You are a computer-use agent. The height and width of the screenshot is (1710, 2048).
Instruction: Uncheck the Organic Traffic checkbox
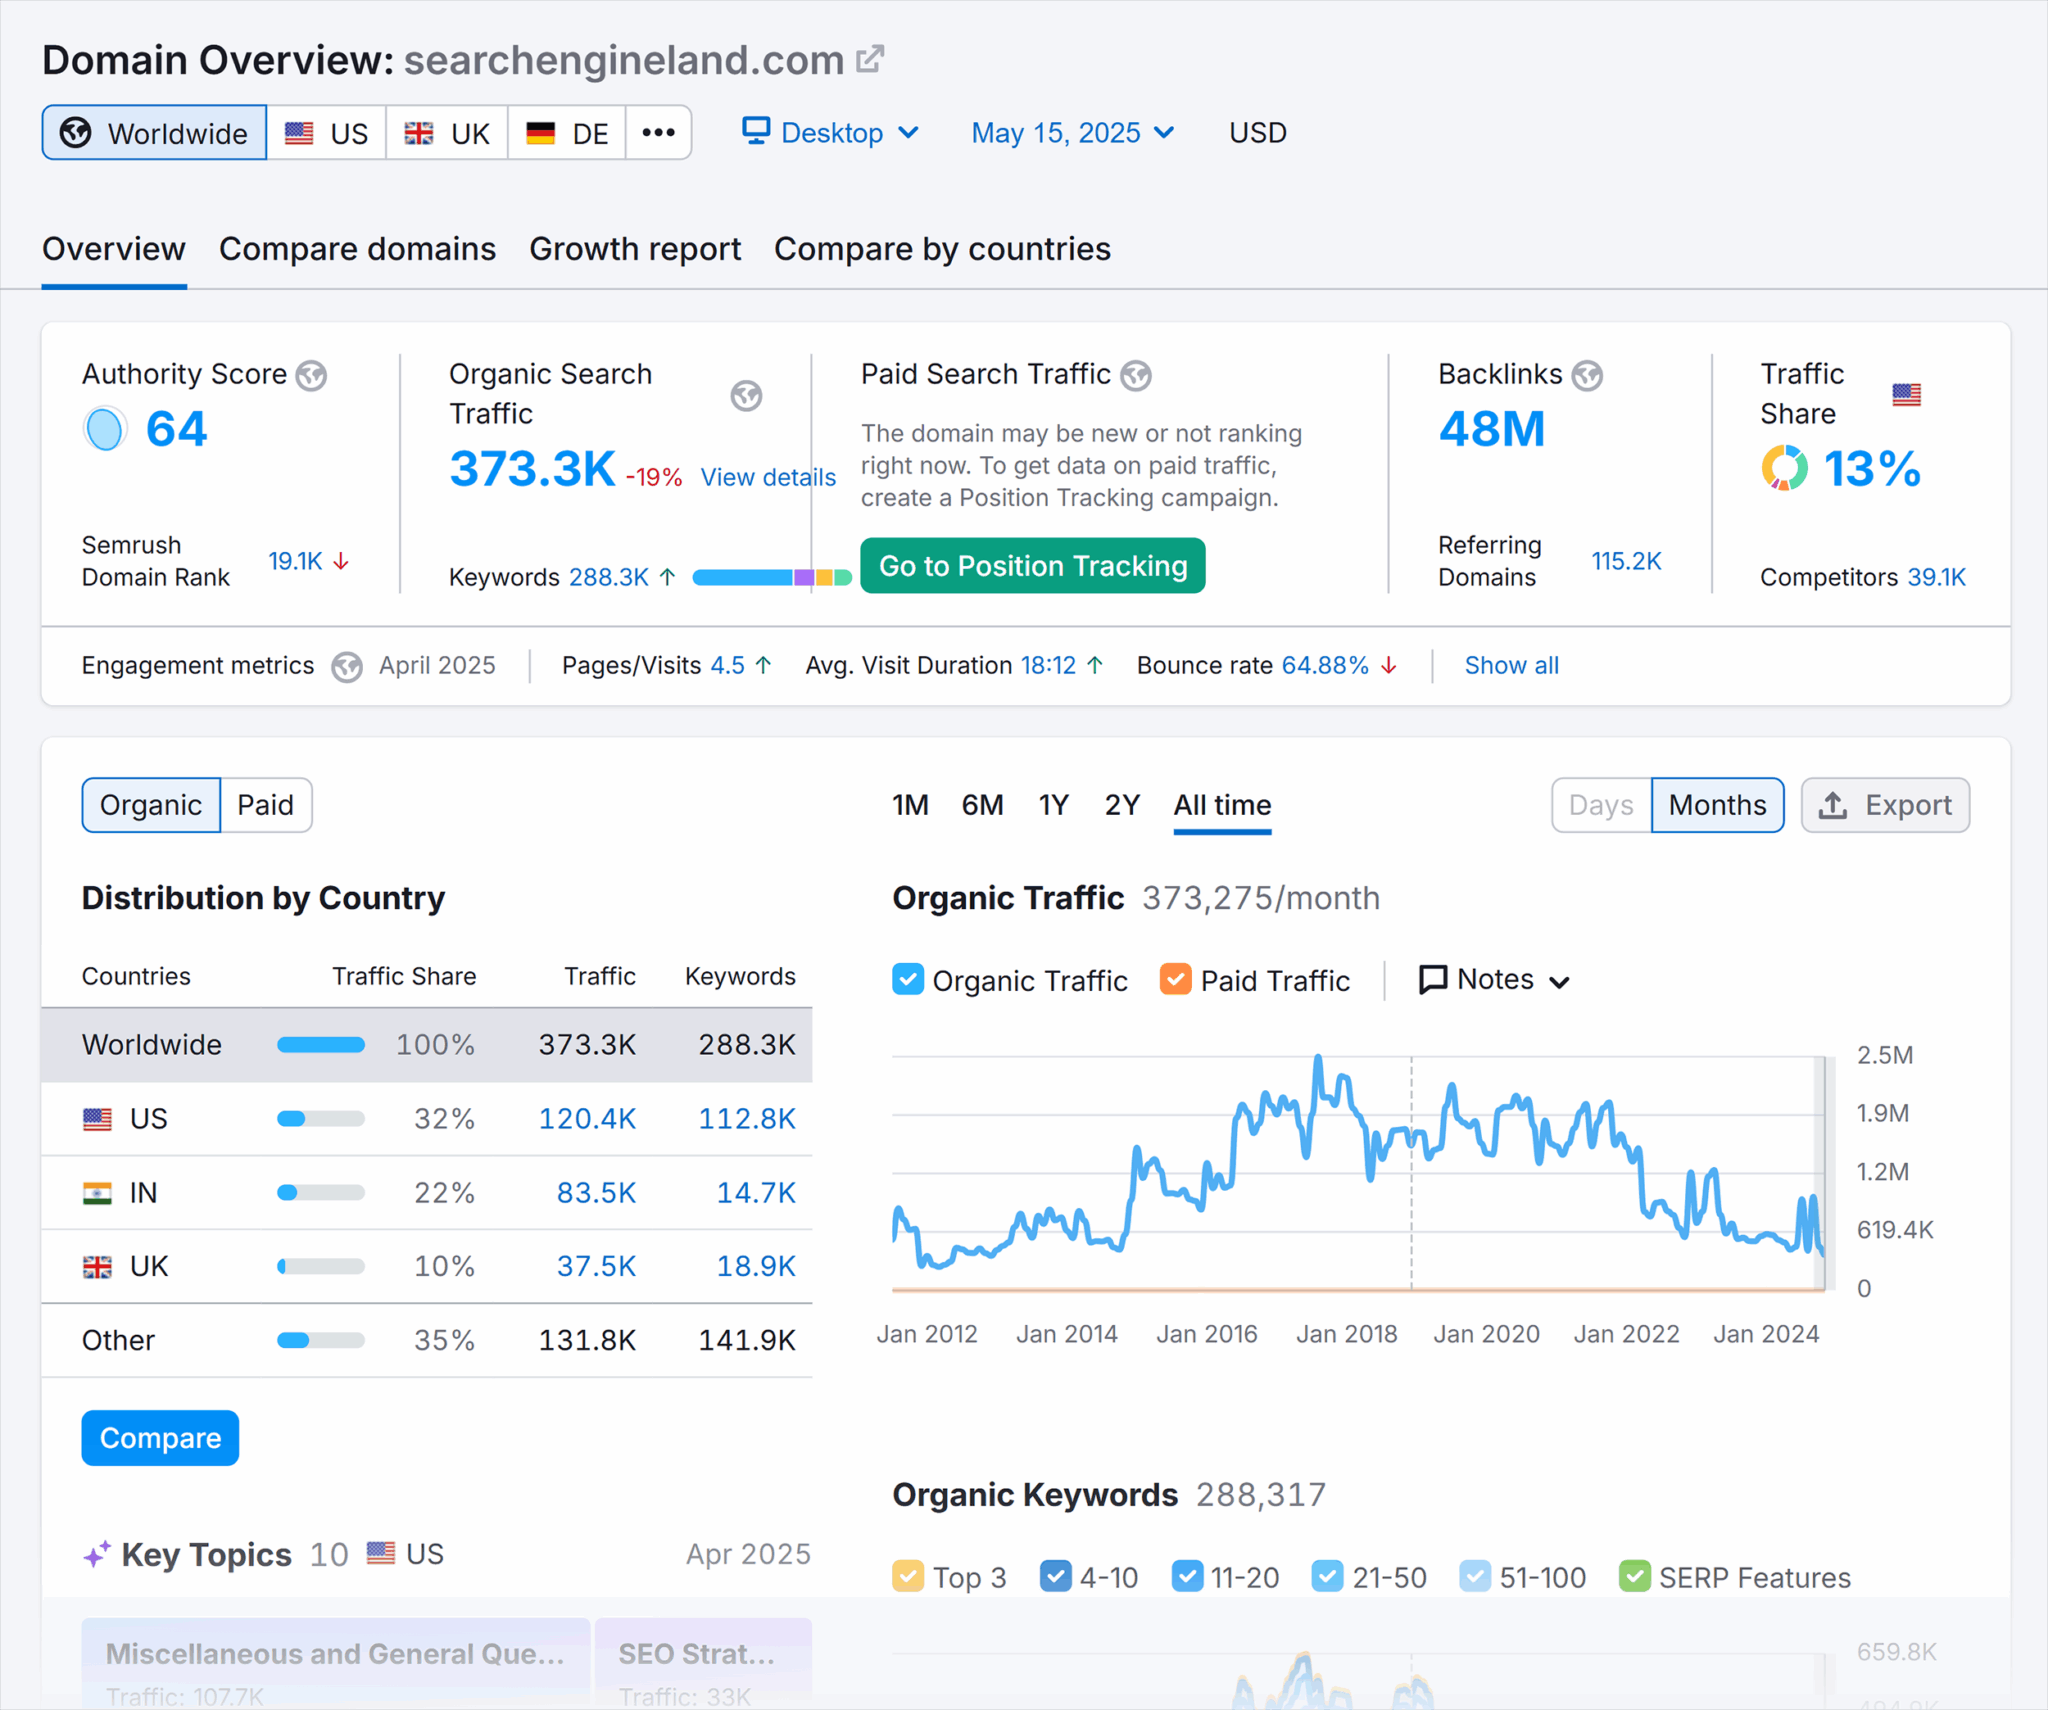(907, 979)
